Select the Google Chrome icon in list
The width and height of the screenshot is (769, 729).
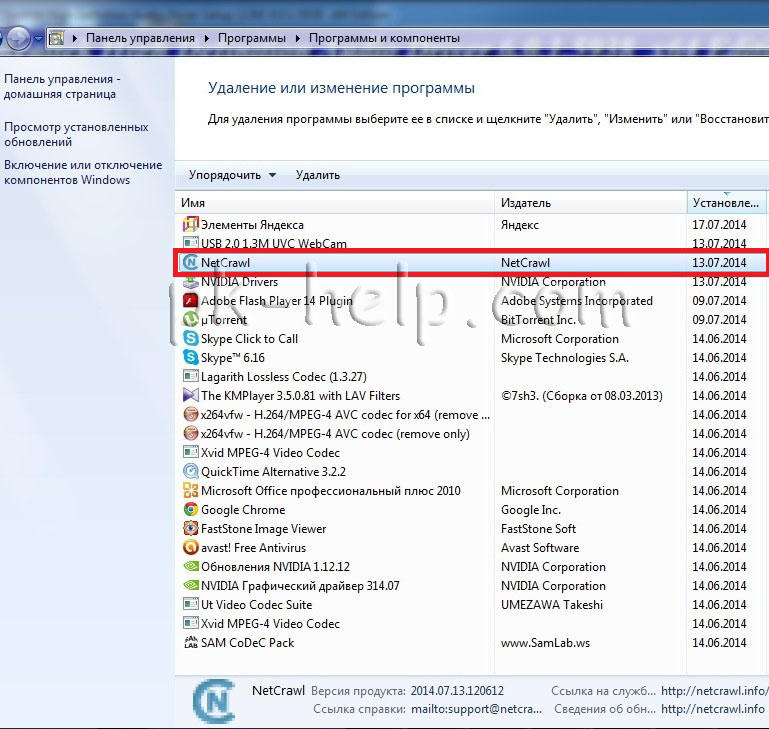(x=190, y=510)
